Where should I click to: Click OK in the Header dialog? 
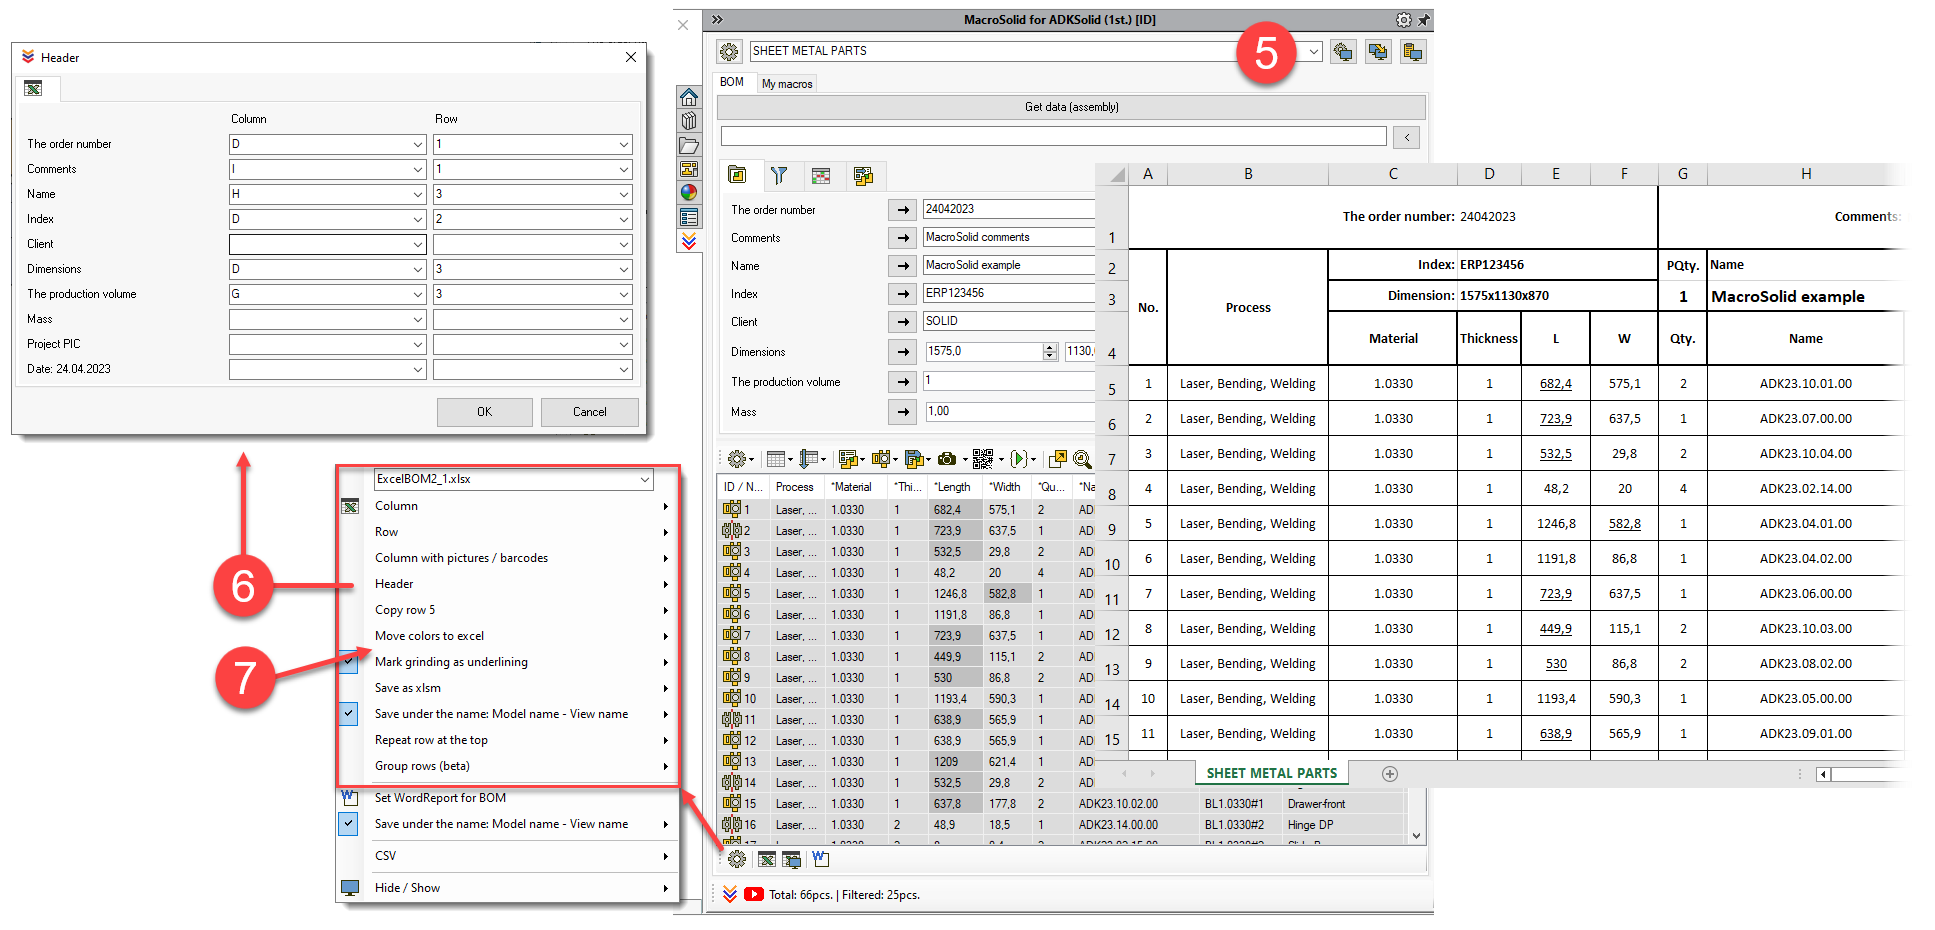484,412
